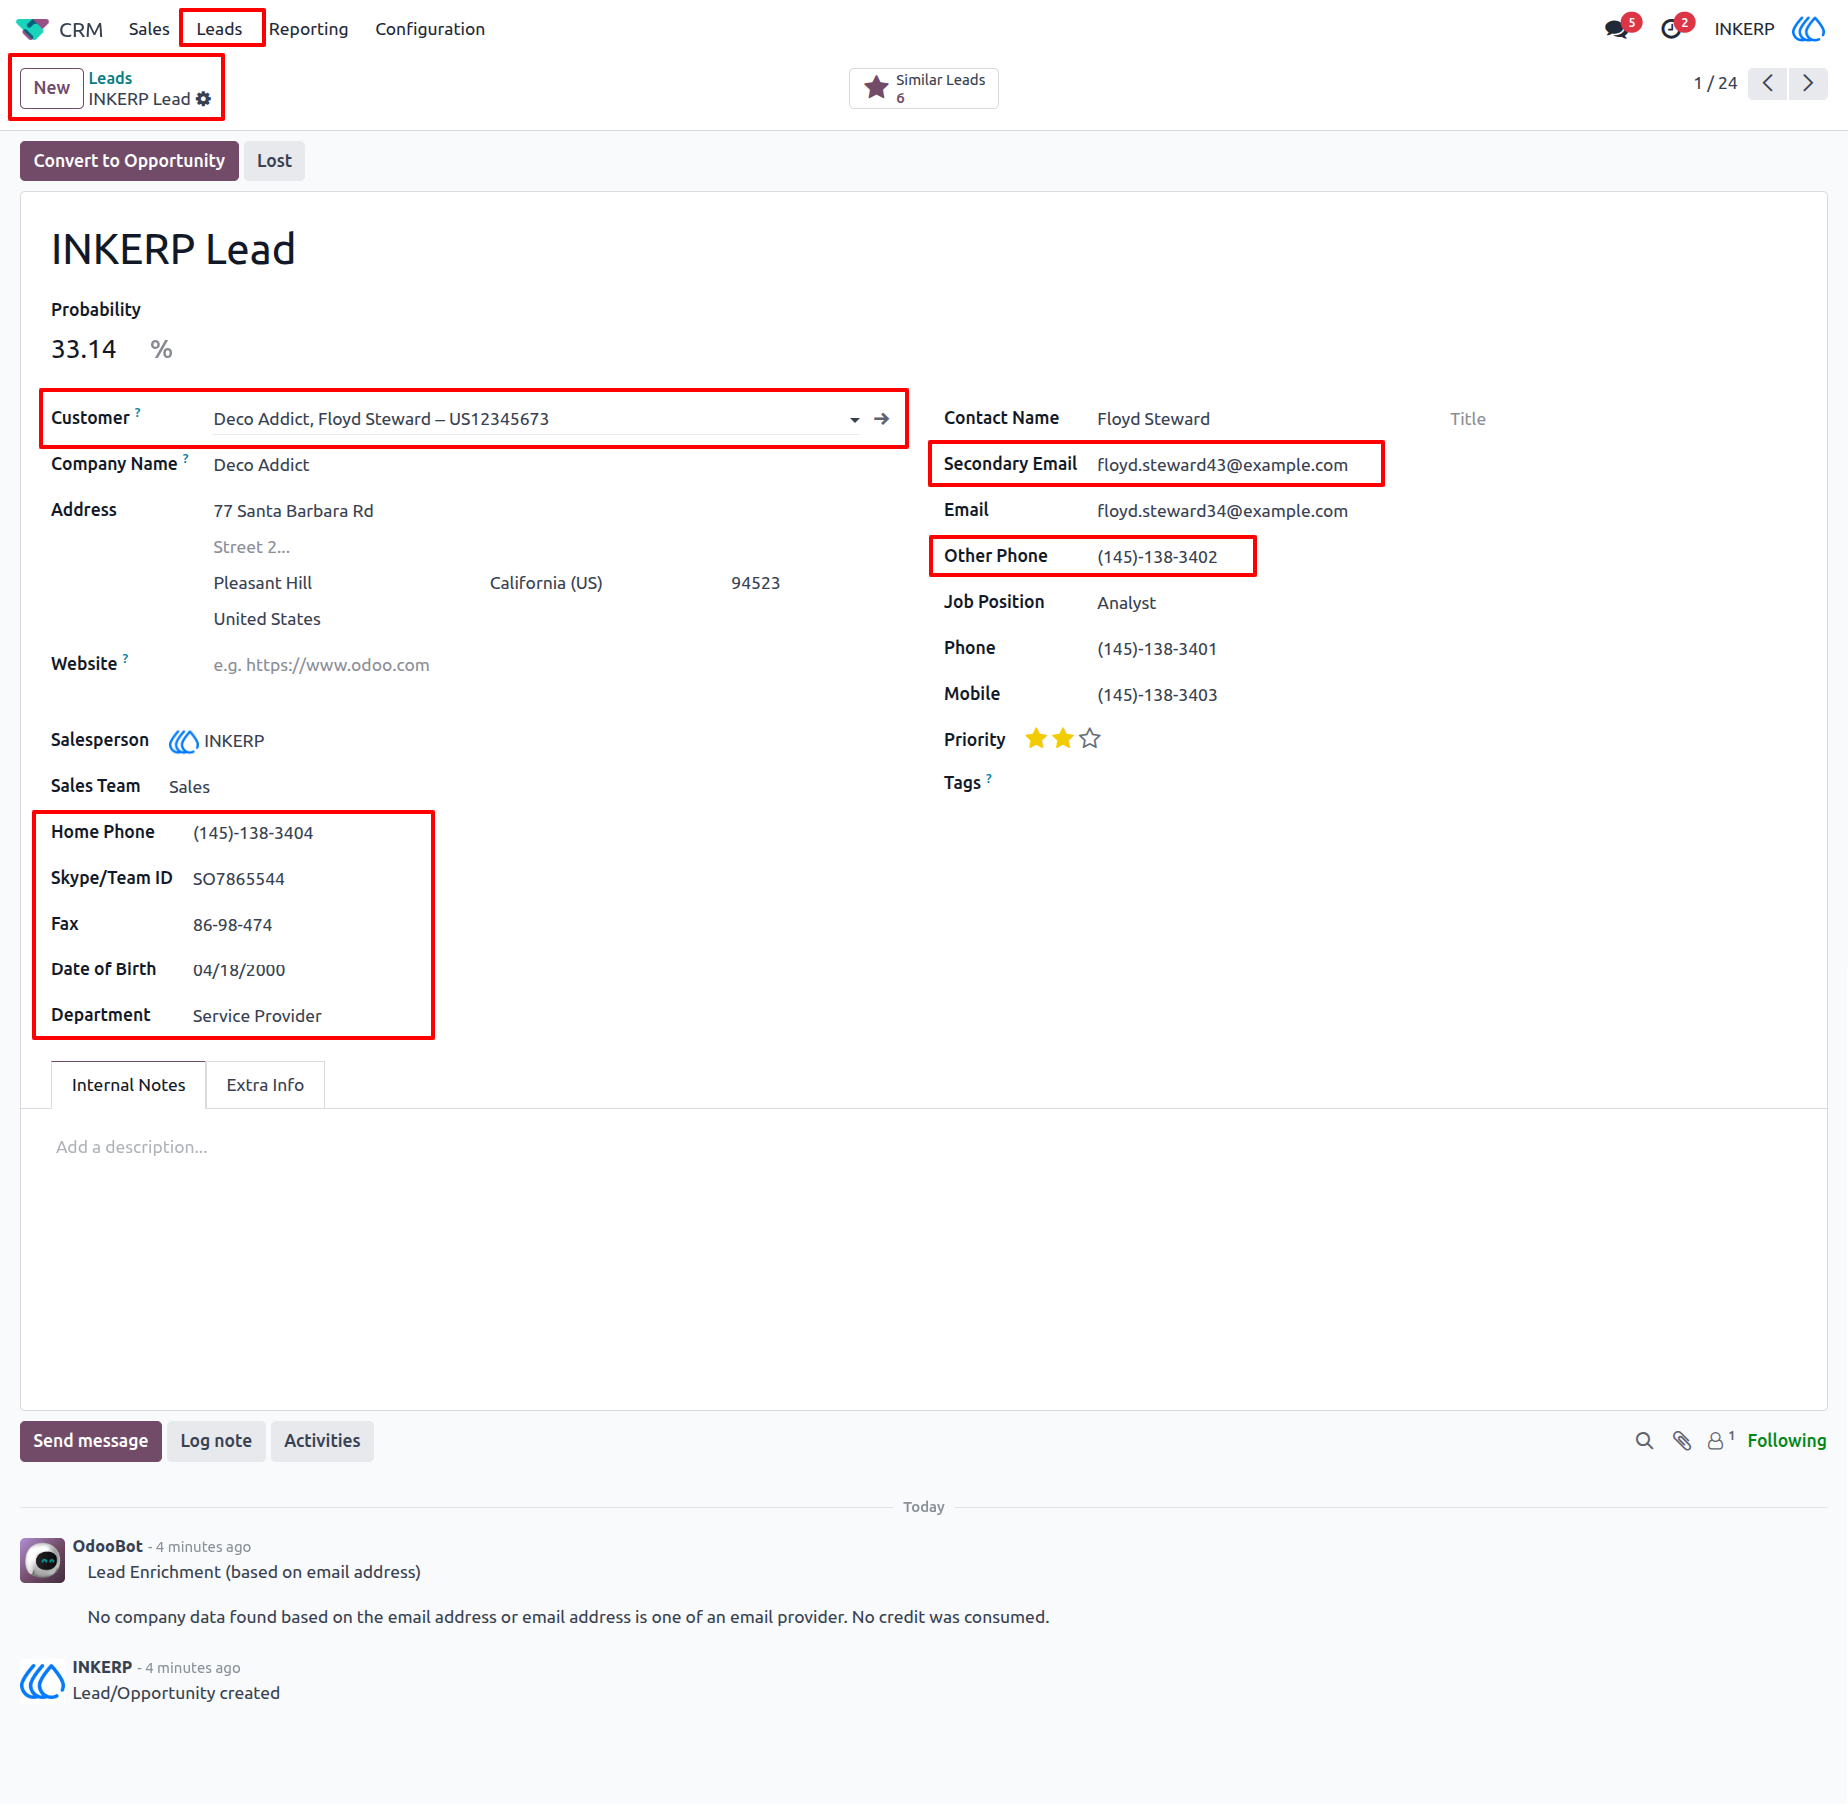Switch to the Internal Notes tab
Image resolution: width=1848 pixels, height=1806 pixels.
pyautogui.click(x=129, y=1085)
